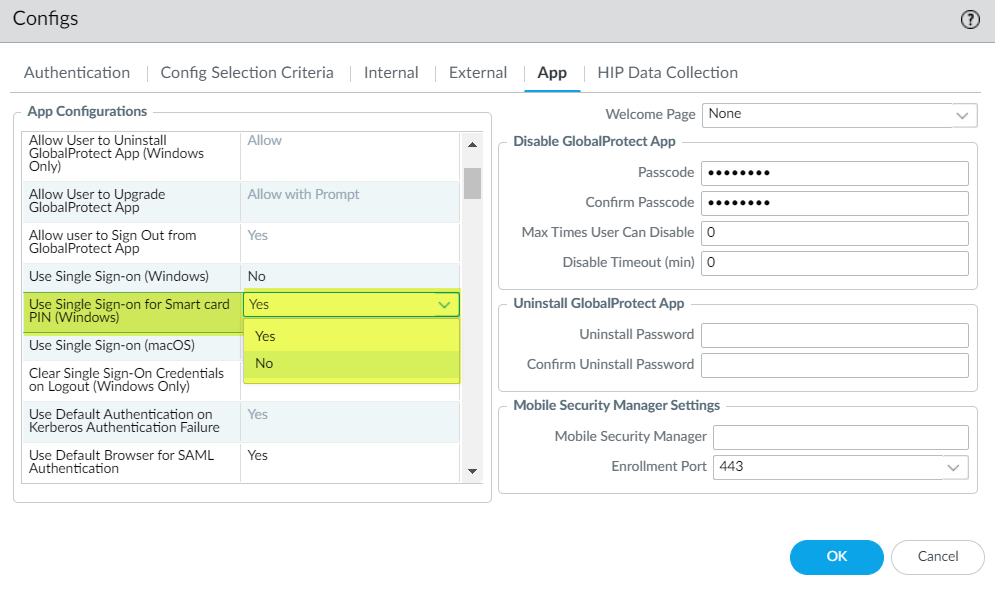995x591 pixels.
Task: Edit the Max Times User Can Disable value
Action: [835, 233]
